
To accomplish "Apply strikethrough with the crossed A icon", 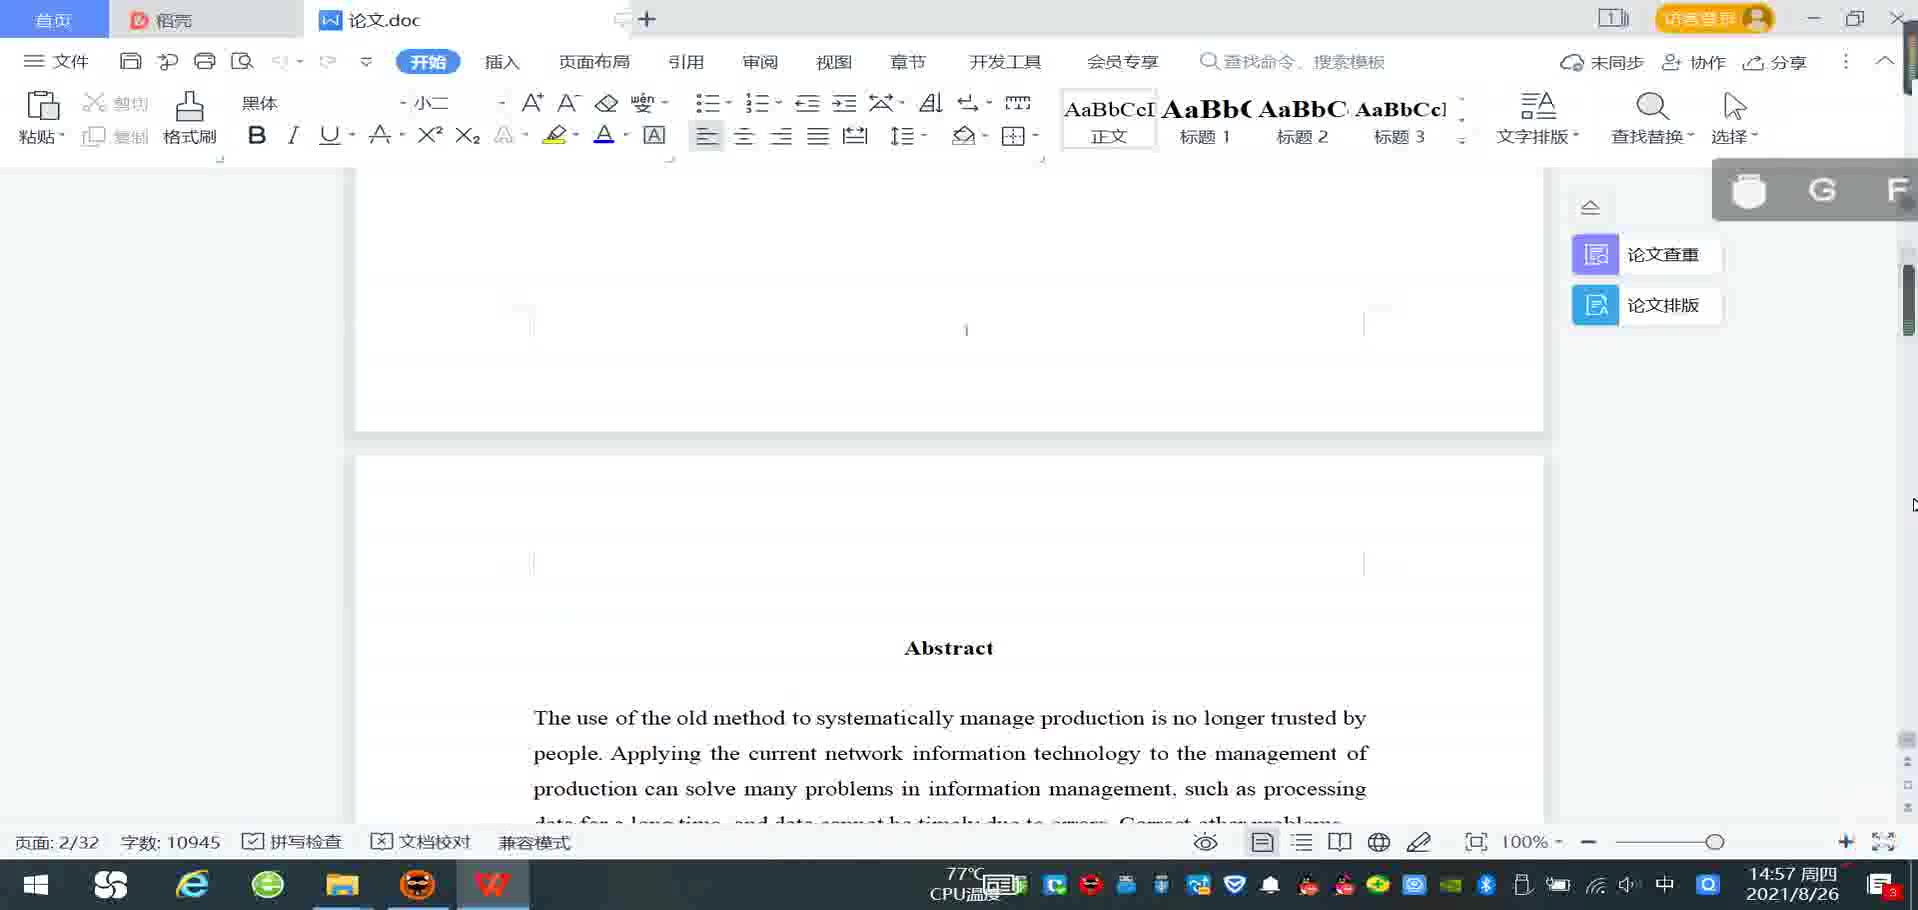I will coord(379,135).
